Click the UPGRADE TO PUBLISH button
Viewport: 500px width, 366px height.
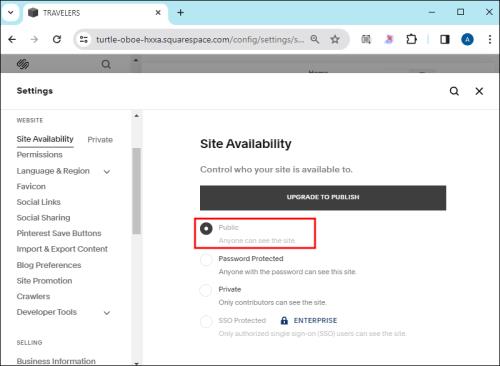323,198
